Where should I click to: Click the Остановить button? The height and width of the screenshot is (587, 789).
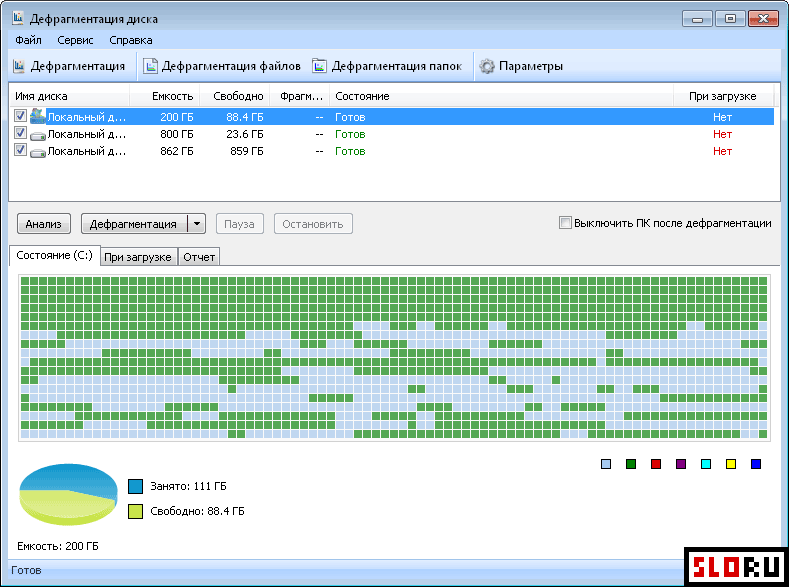click(x=313, y=224)
